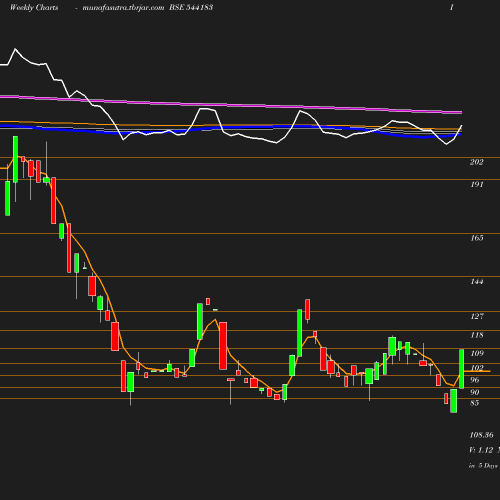Click the 118 price level label
Screen dimensions: 500x500
tap(477, 335)
